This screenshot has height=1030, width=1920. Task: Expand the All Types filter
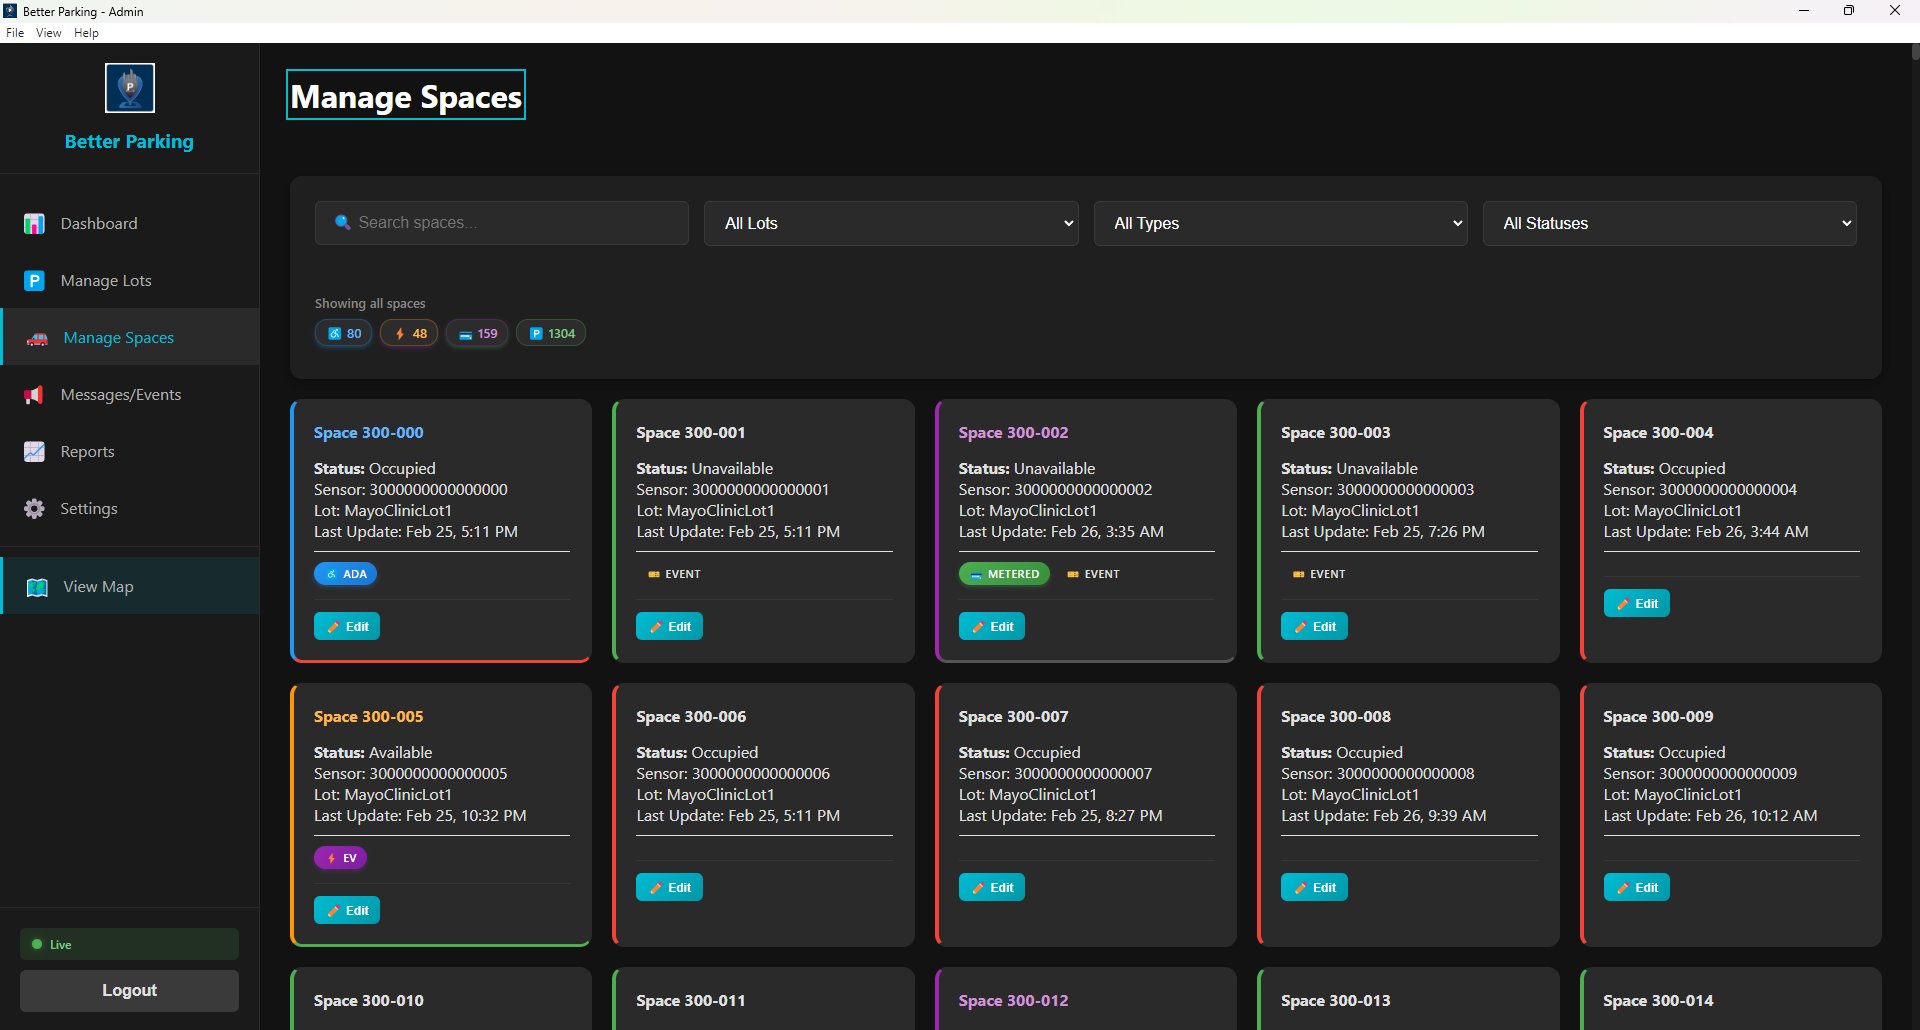tap(1280, 223)
